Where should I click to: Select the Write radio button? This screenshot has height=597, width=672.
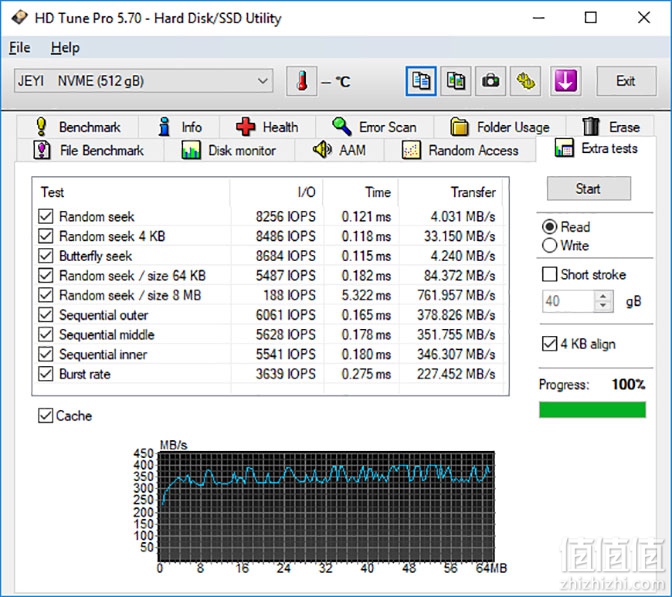(549, 246)
